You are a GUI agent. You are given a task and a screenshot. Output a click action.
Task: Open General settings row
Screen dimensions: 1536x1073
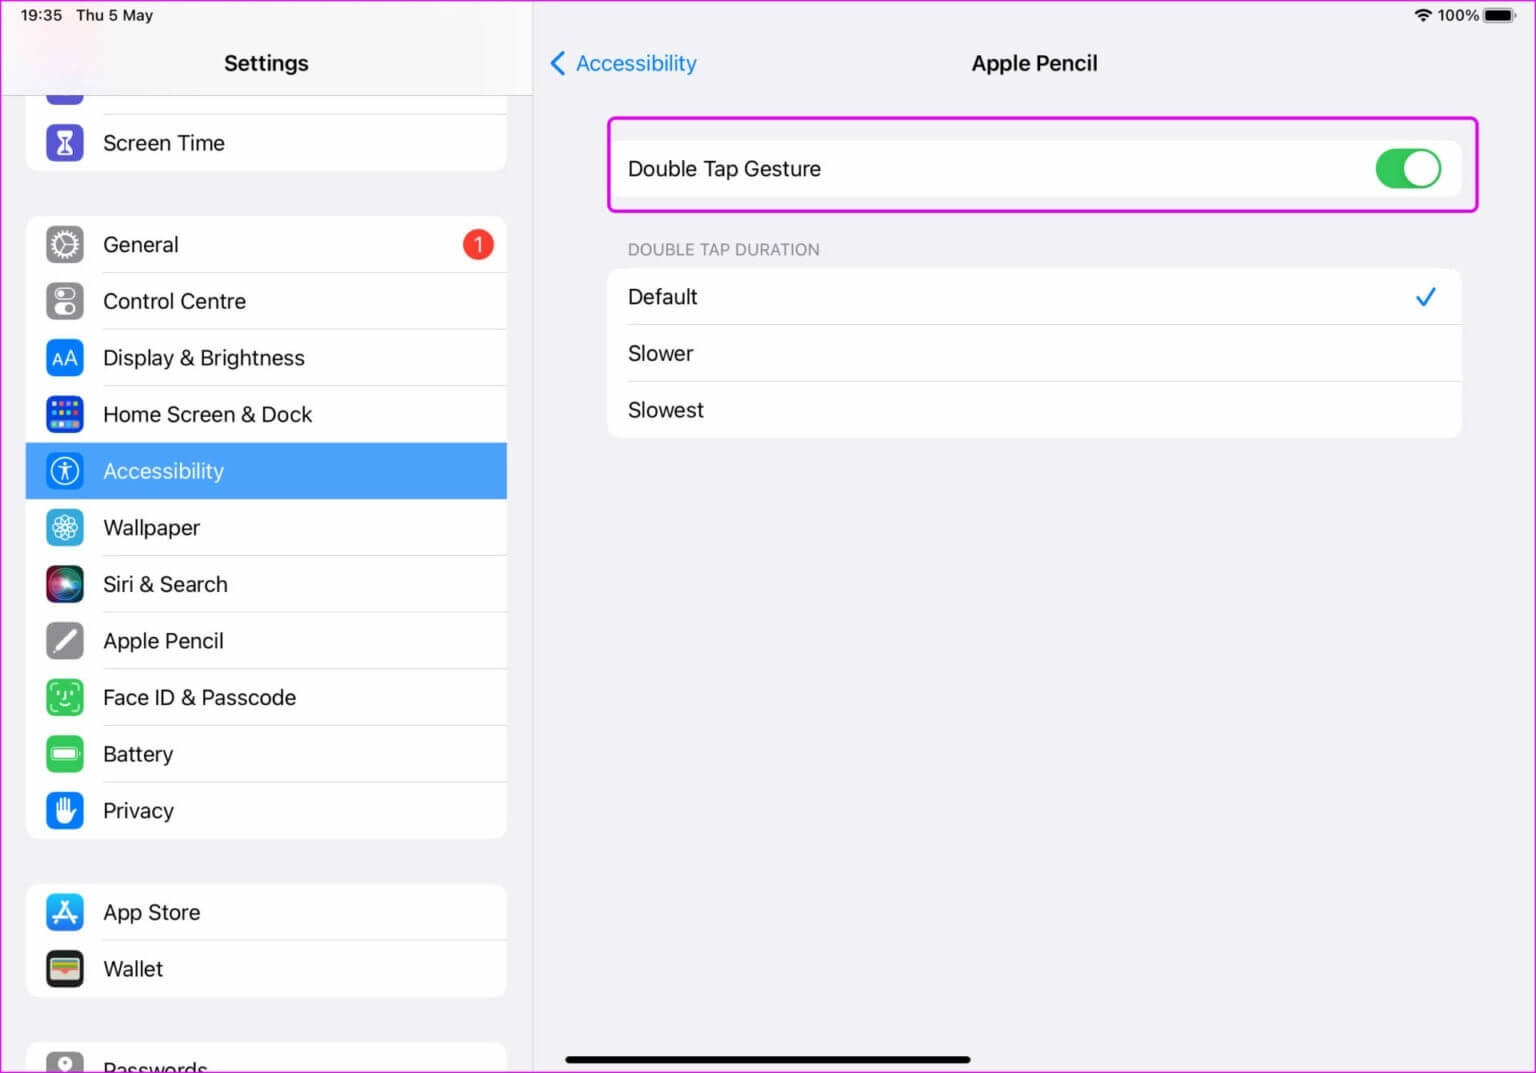tap(266, 245)
